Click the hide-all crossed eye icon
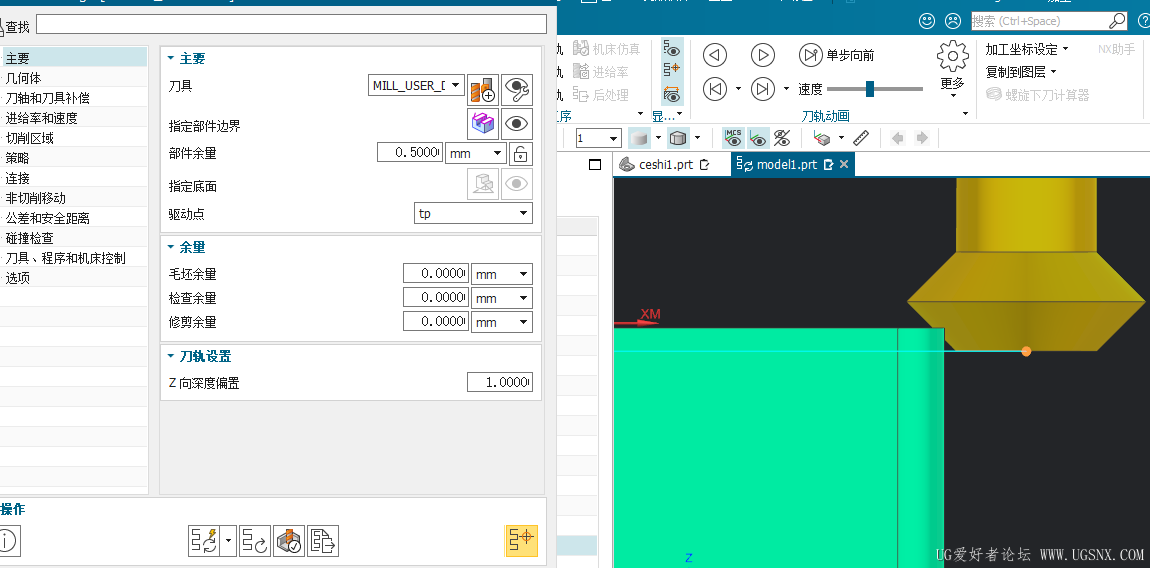 (x=783, y=138)
